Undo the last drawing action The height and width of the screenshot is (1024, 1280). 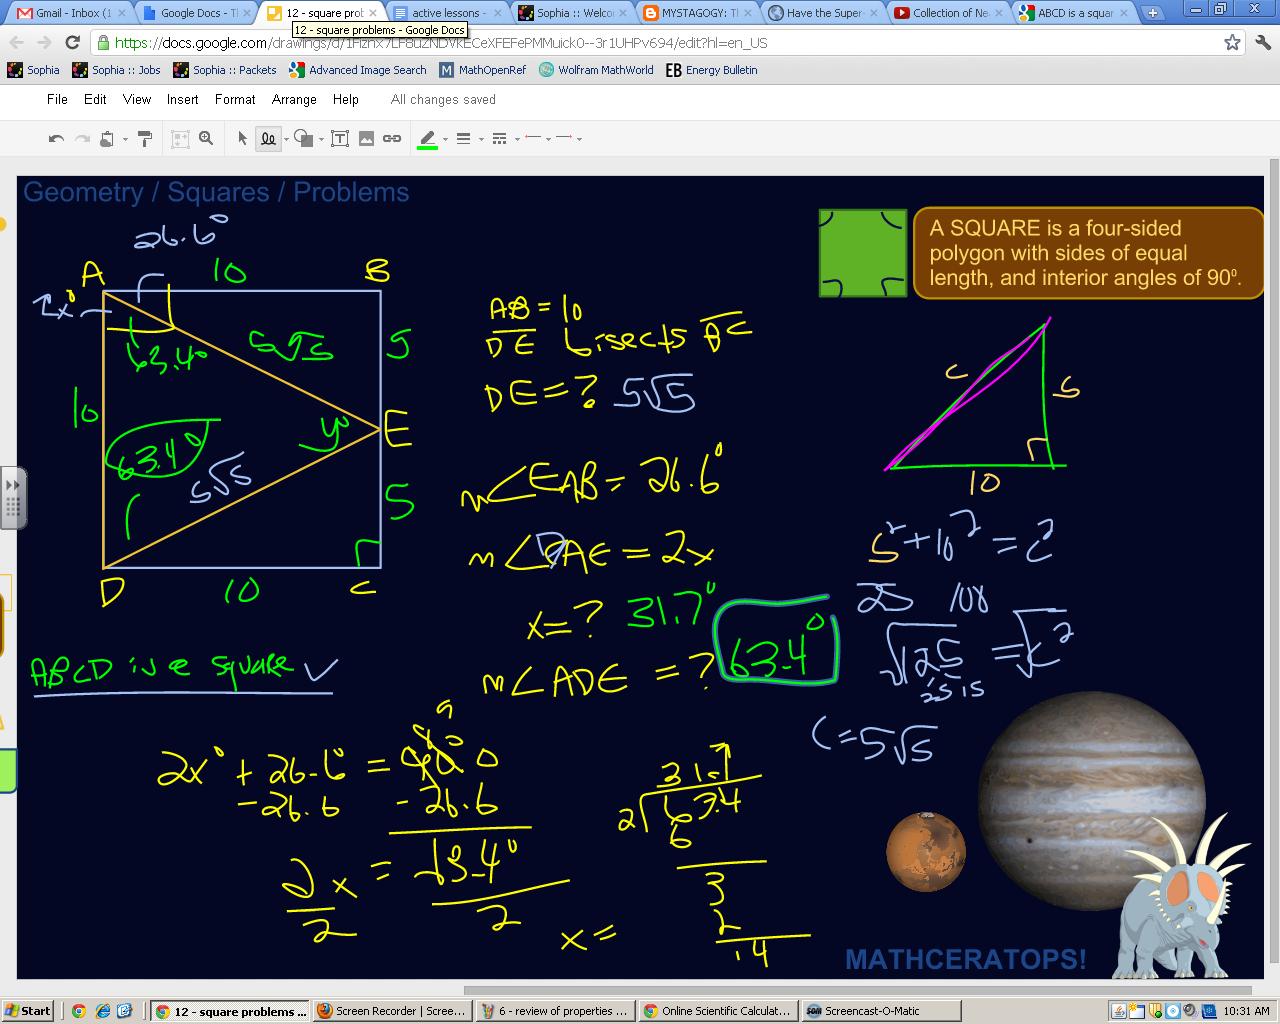tap(56, 139)
